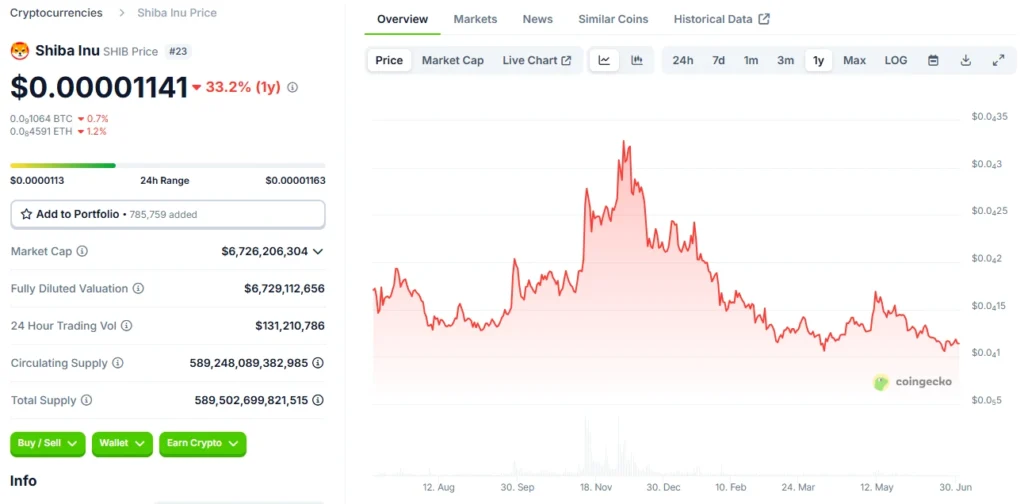1024x504 pixels.
Task: Click the 24h Range progress bar
Action: (x=167, y=165)
